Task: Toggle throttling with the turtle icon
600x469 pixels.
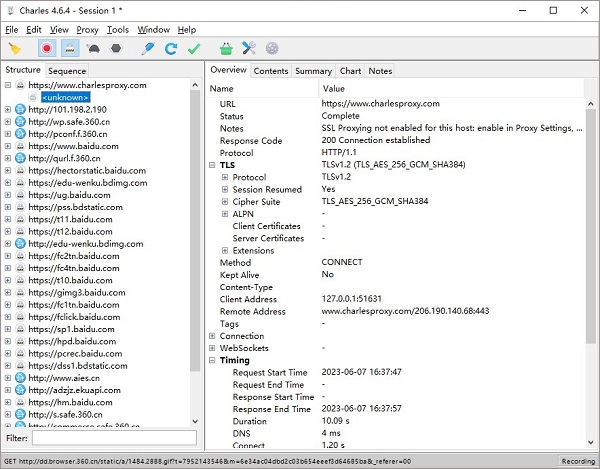Action: coord(93,48)
